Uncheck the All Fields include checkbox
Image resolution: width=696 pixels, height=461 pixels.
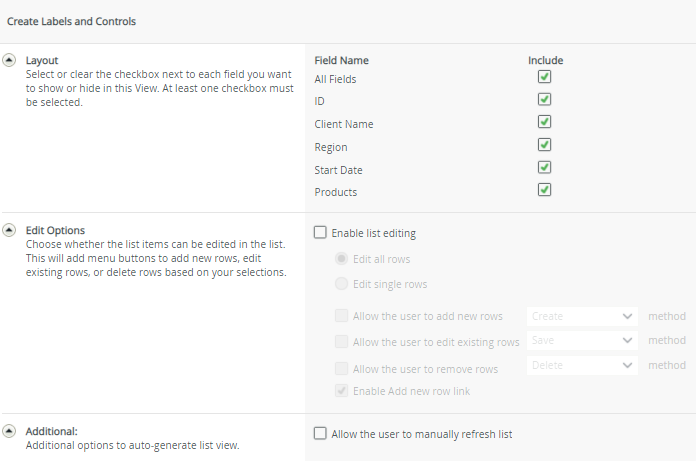click(x=545, y=77)
